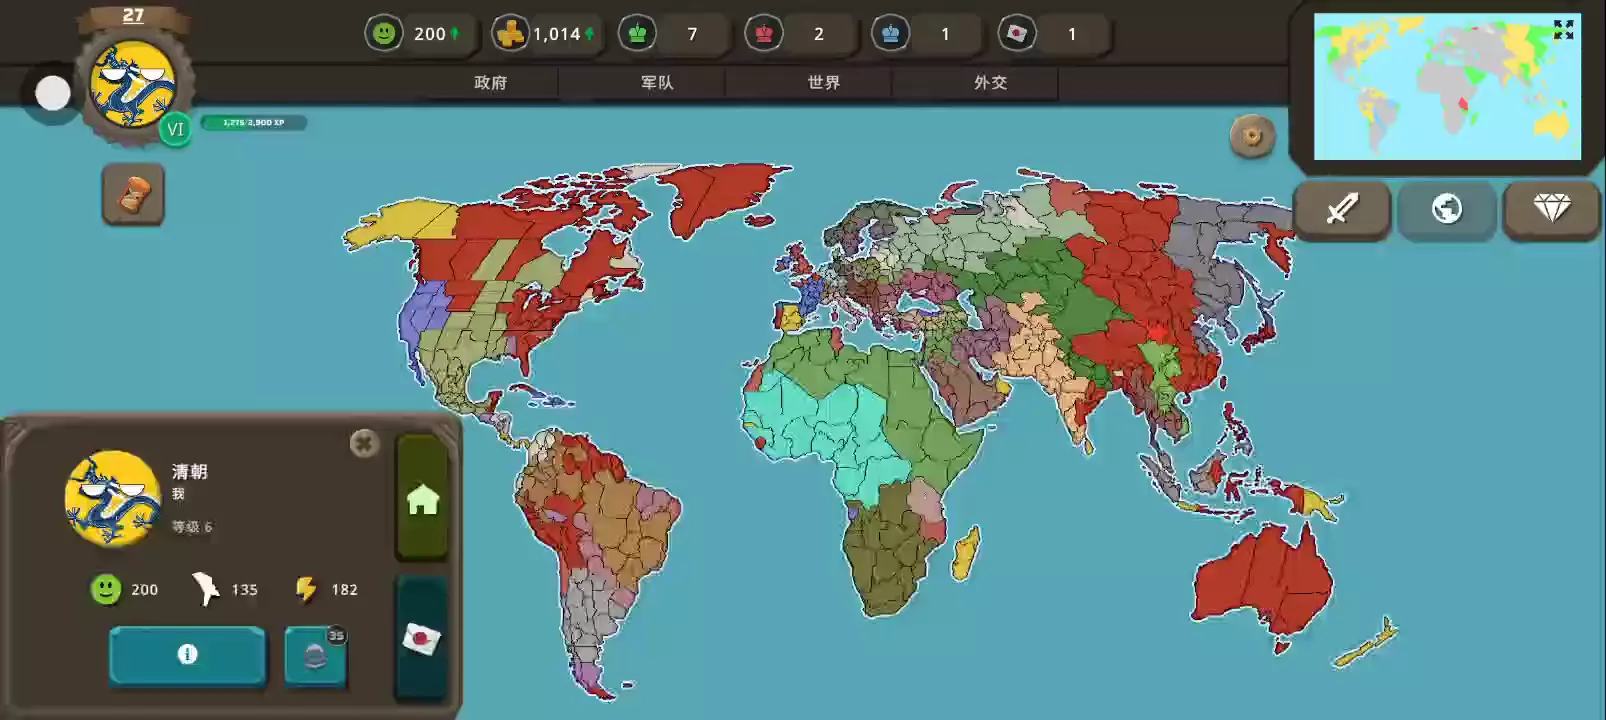Click the gold coins icon in top bar

(510, 34)
